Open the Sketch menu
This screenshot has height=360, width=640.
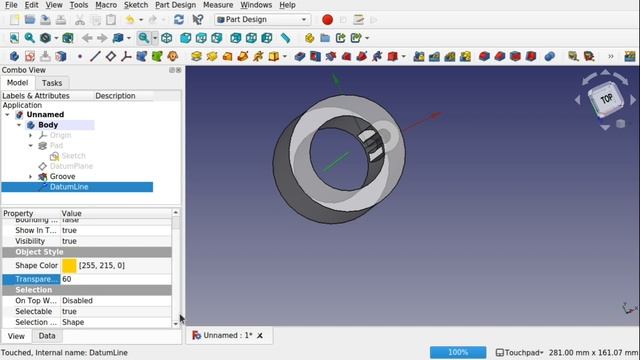point(136,5)
